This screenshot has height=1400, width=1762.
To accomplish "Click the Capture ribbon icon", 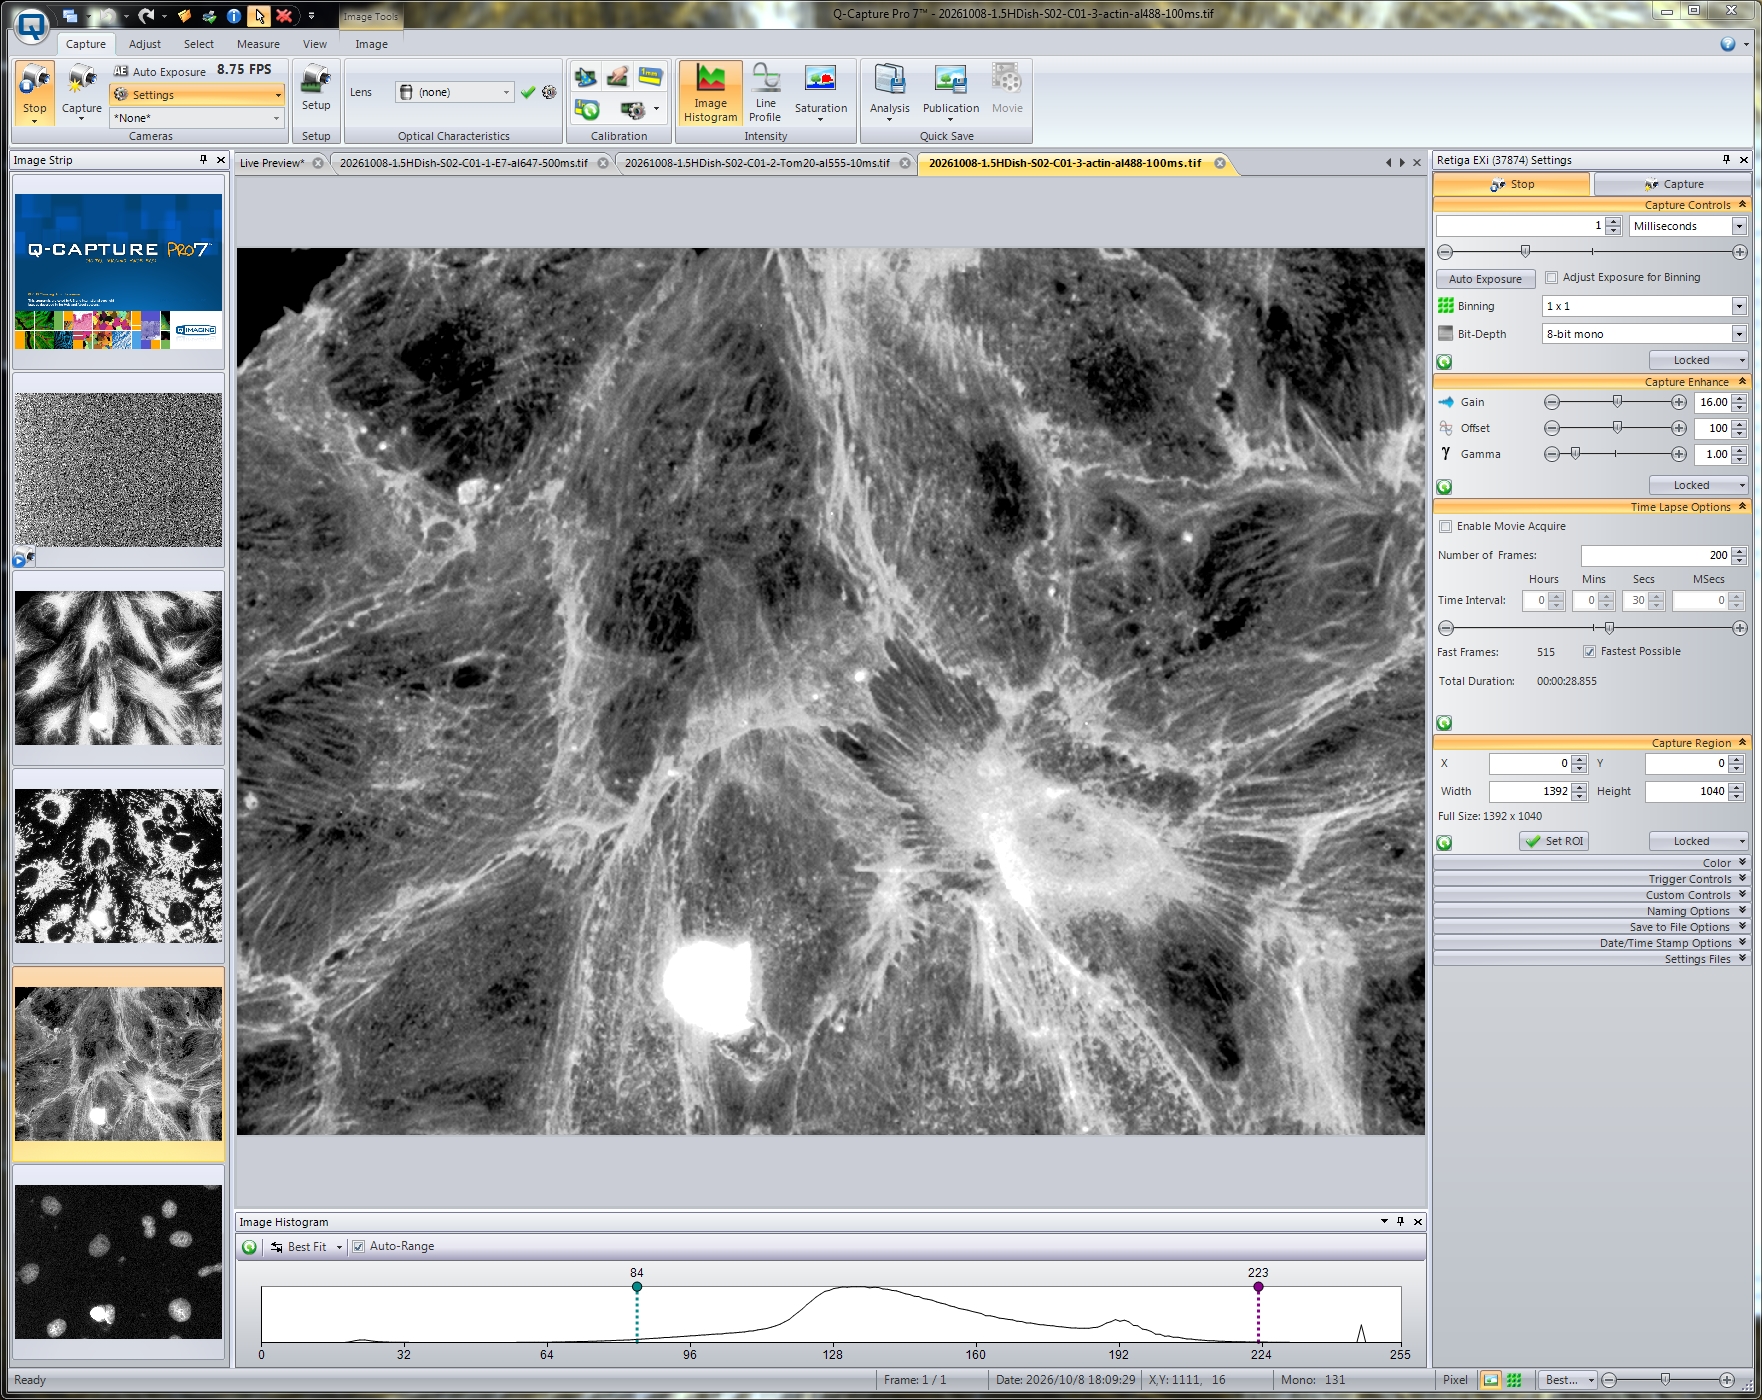I will 82,93.
